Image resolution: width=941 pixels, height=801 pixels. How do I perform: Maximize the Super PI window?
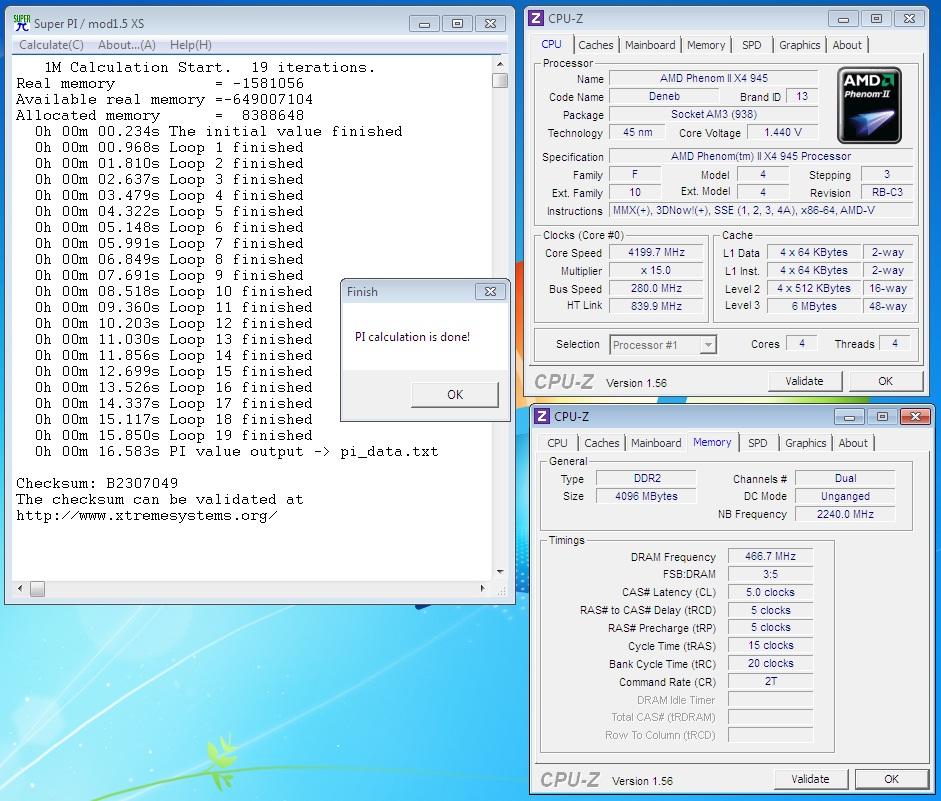pos(457,24)
